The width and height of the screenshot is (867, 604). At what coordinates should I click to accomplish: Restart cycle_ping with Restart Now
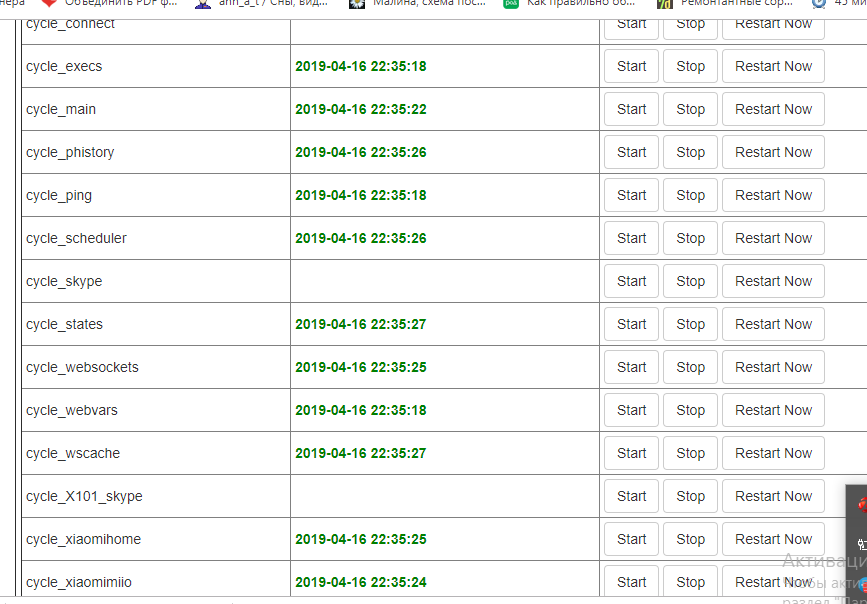(x=773, y=195)
